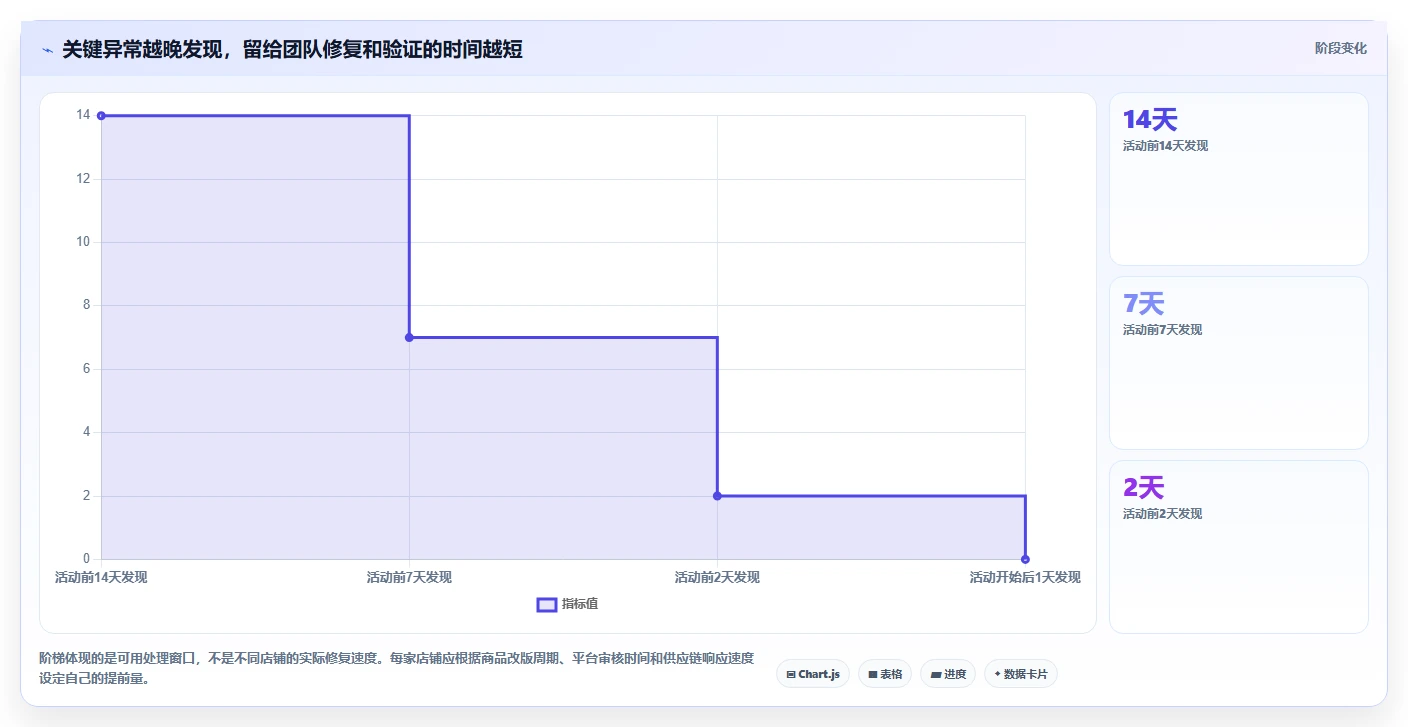Click the y-axis value 10

pyautogui.click(x=83, y=242)
